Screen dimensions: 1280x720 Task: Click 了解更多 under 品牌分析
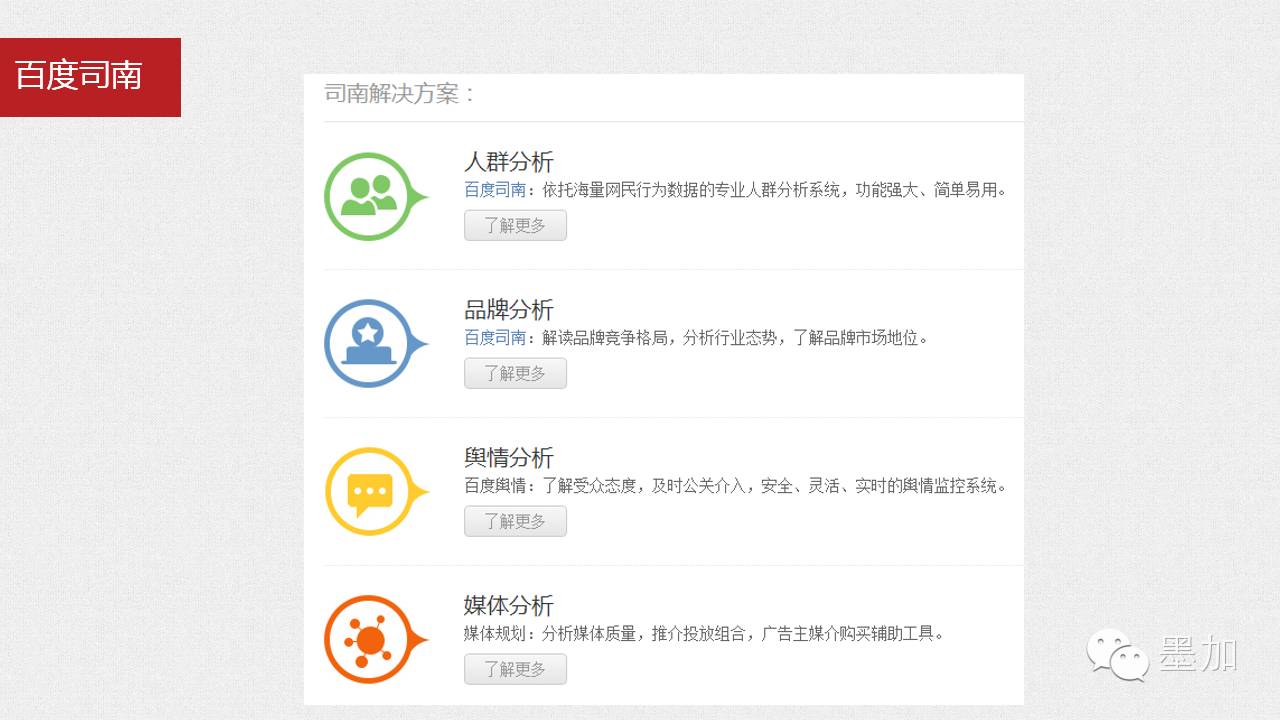[515, 373]
